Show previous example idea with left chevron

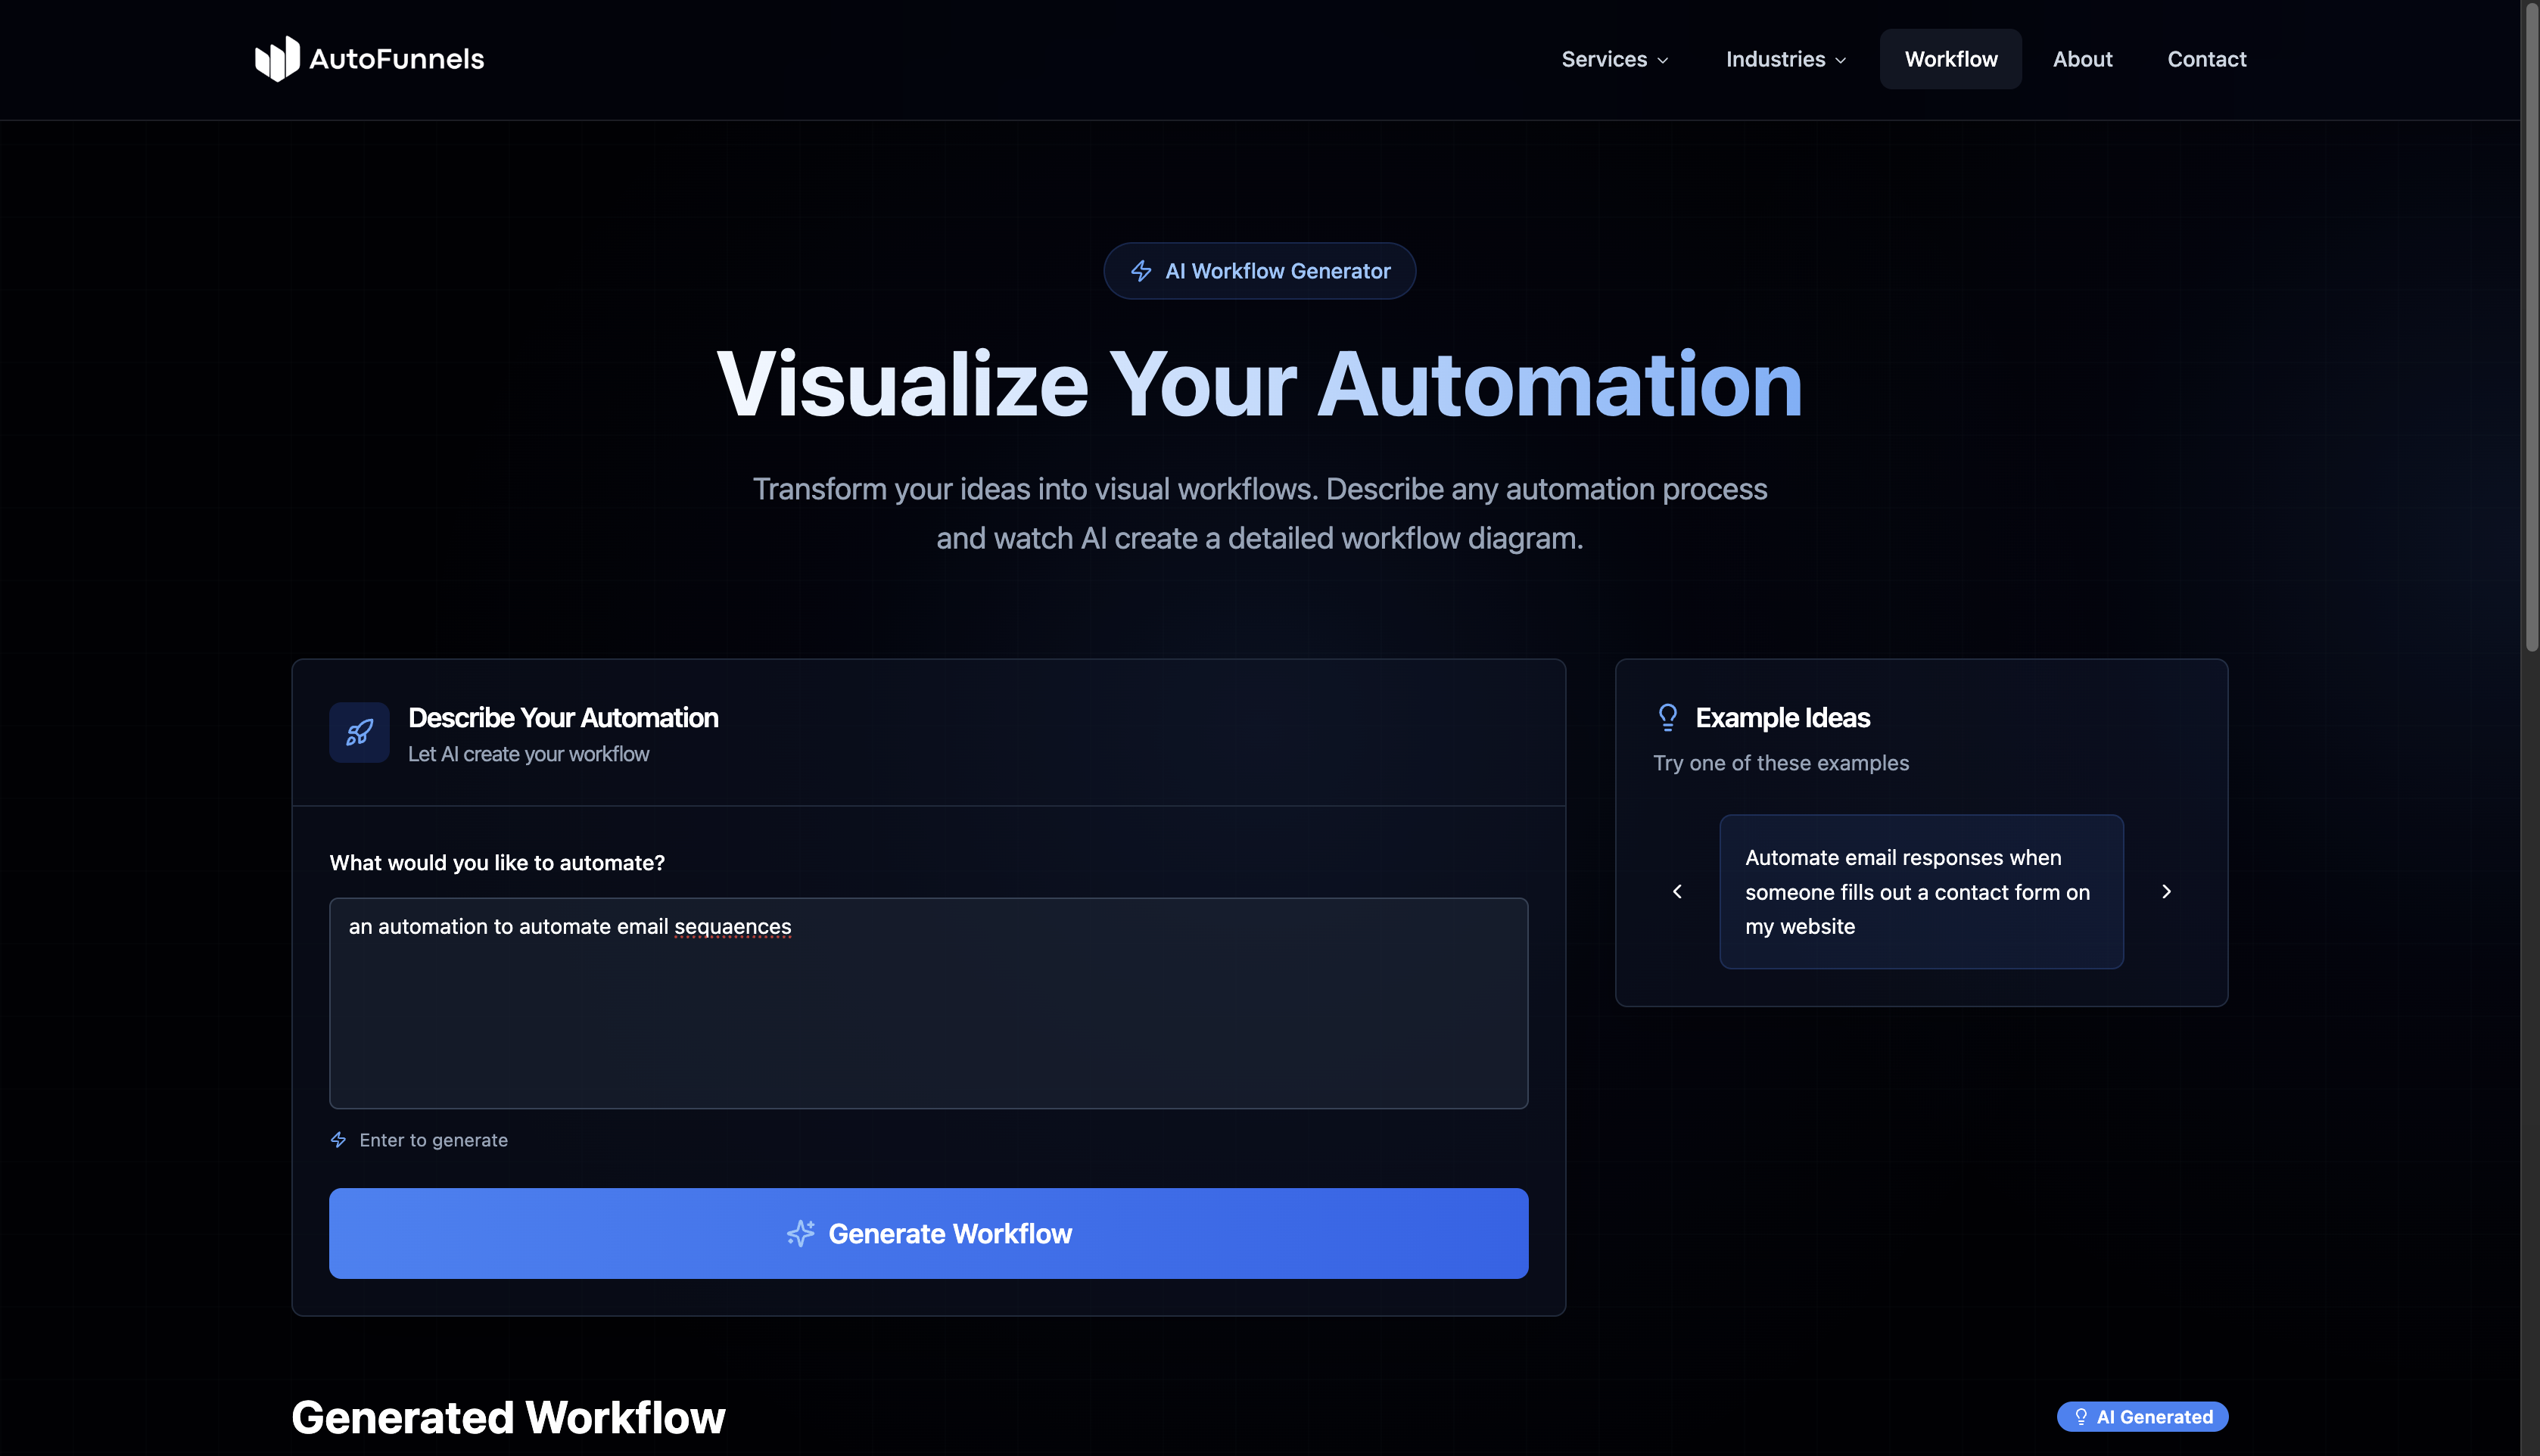point(1677,891)
